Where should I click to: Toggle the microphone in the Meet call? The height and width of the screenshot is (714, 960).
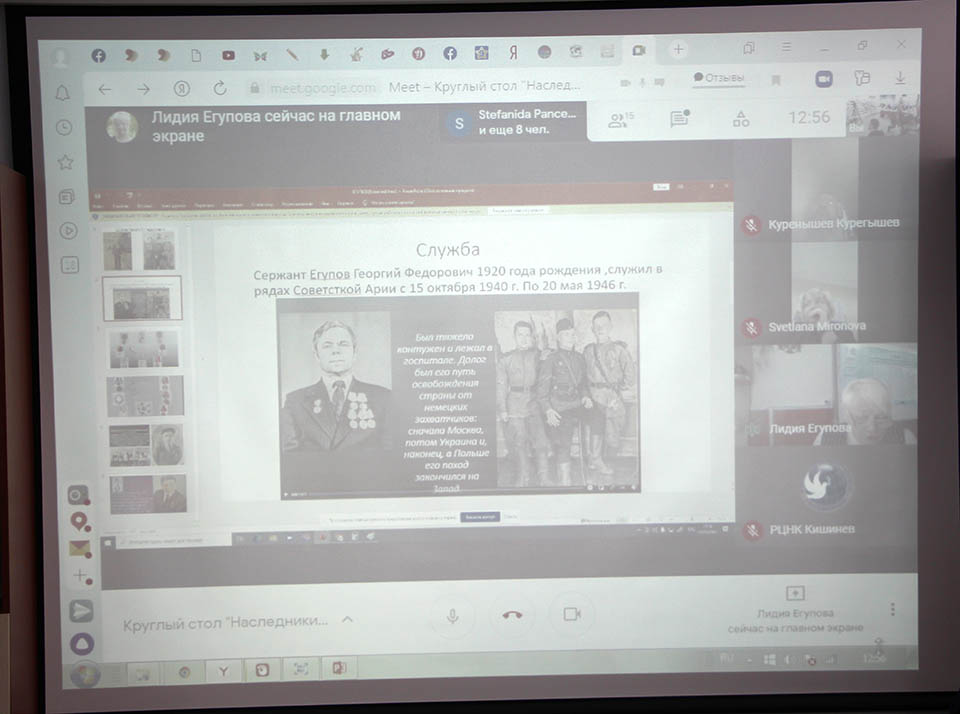(453, 614)
